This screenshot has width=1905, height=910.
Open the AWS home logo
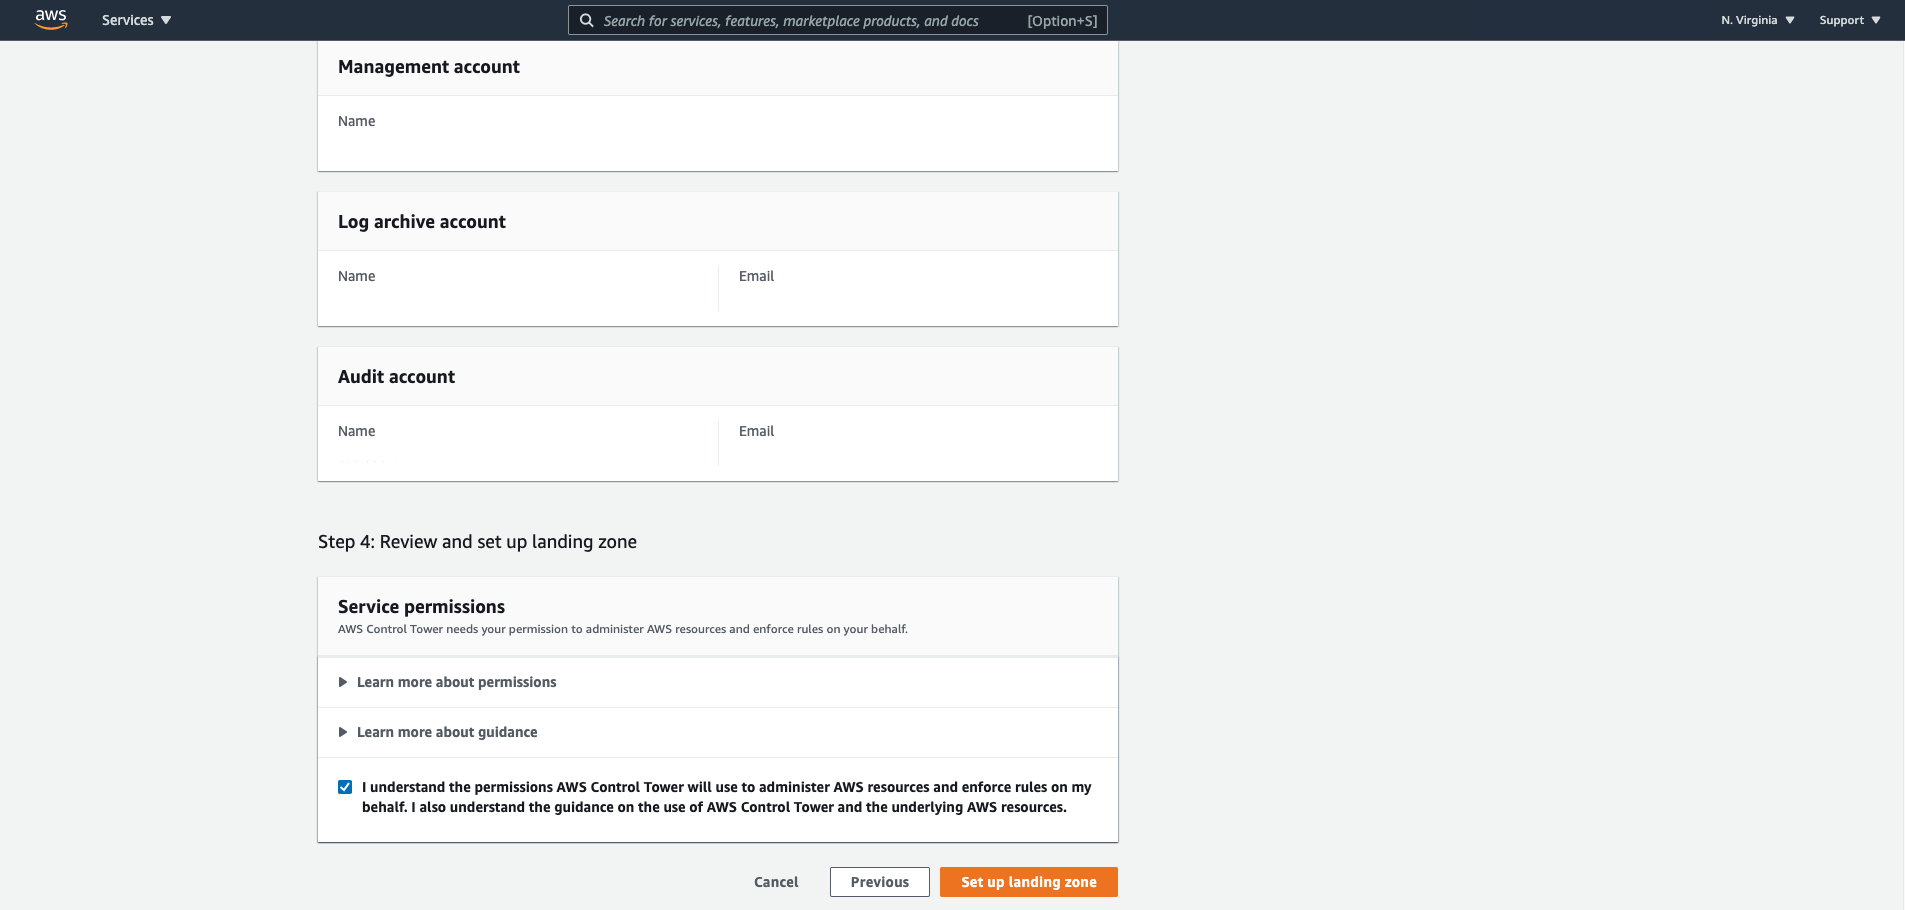[51, 20]
